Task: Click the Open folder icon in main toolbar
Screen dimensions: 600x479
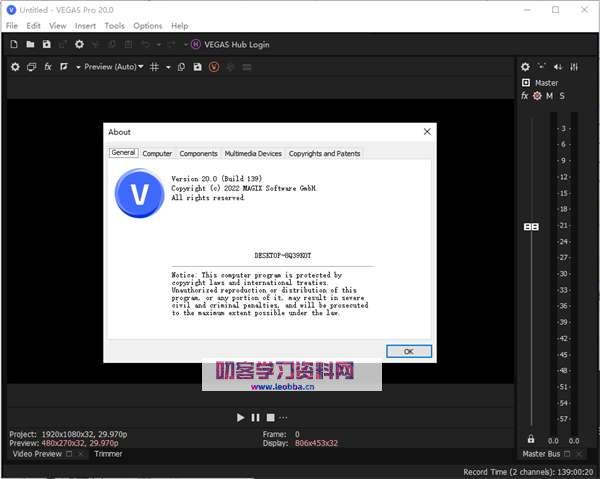Action: (x=30, y=44)
